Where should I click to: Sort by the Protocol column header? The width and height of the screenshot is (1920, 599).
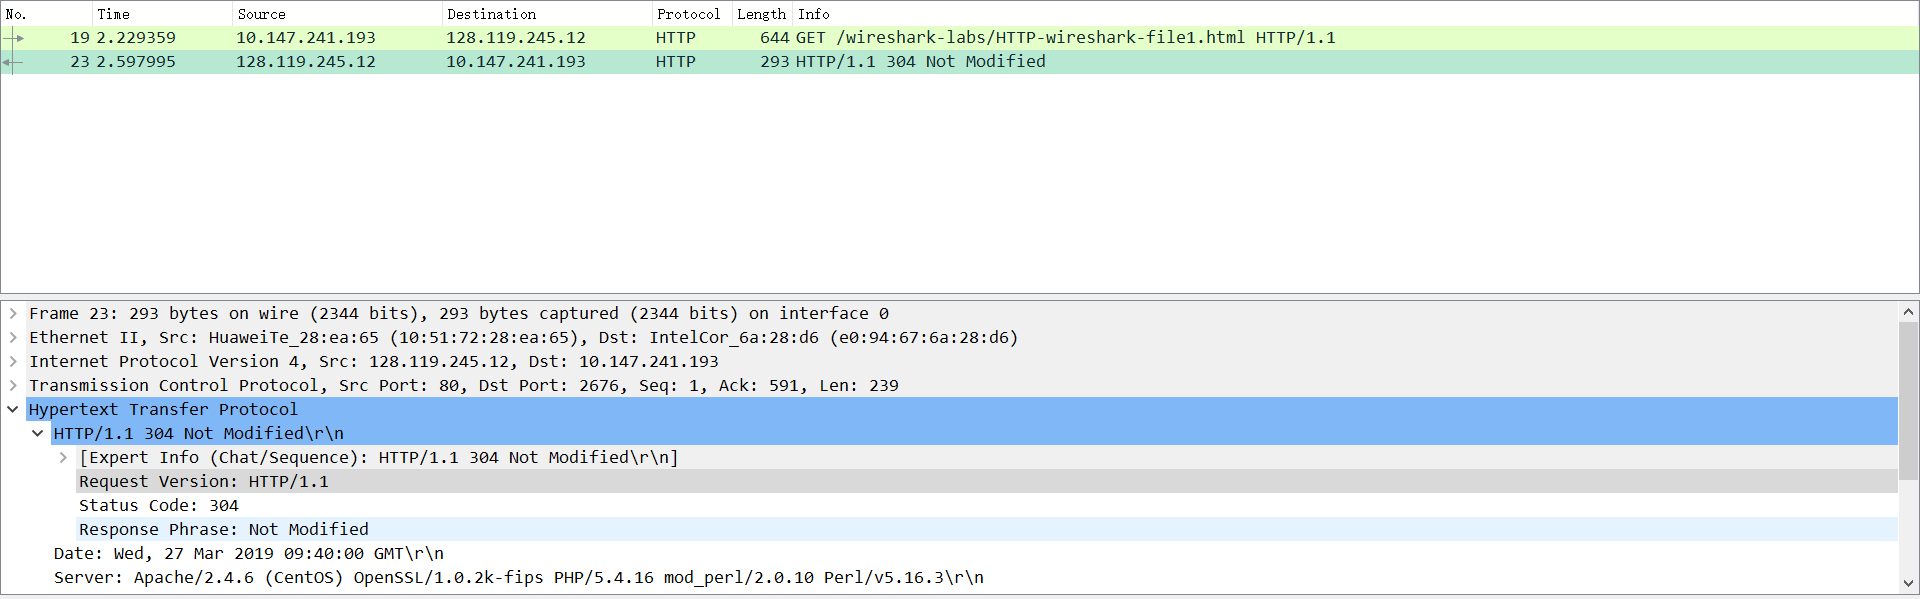pos(692,14)
